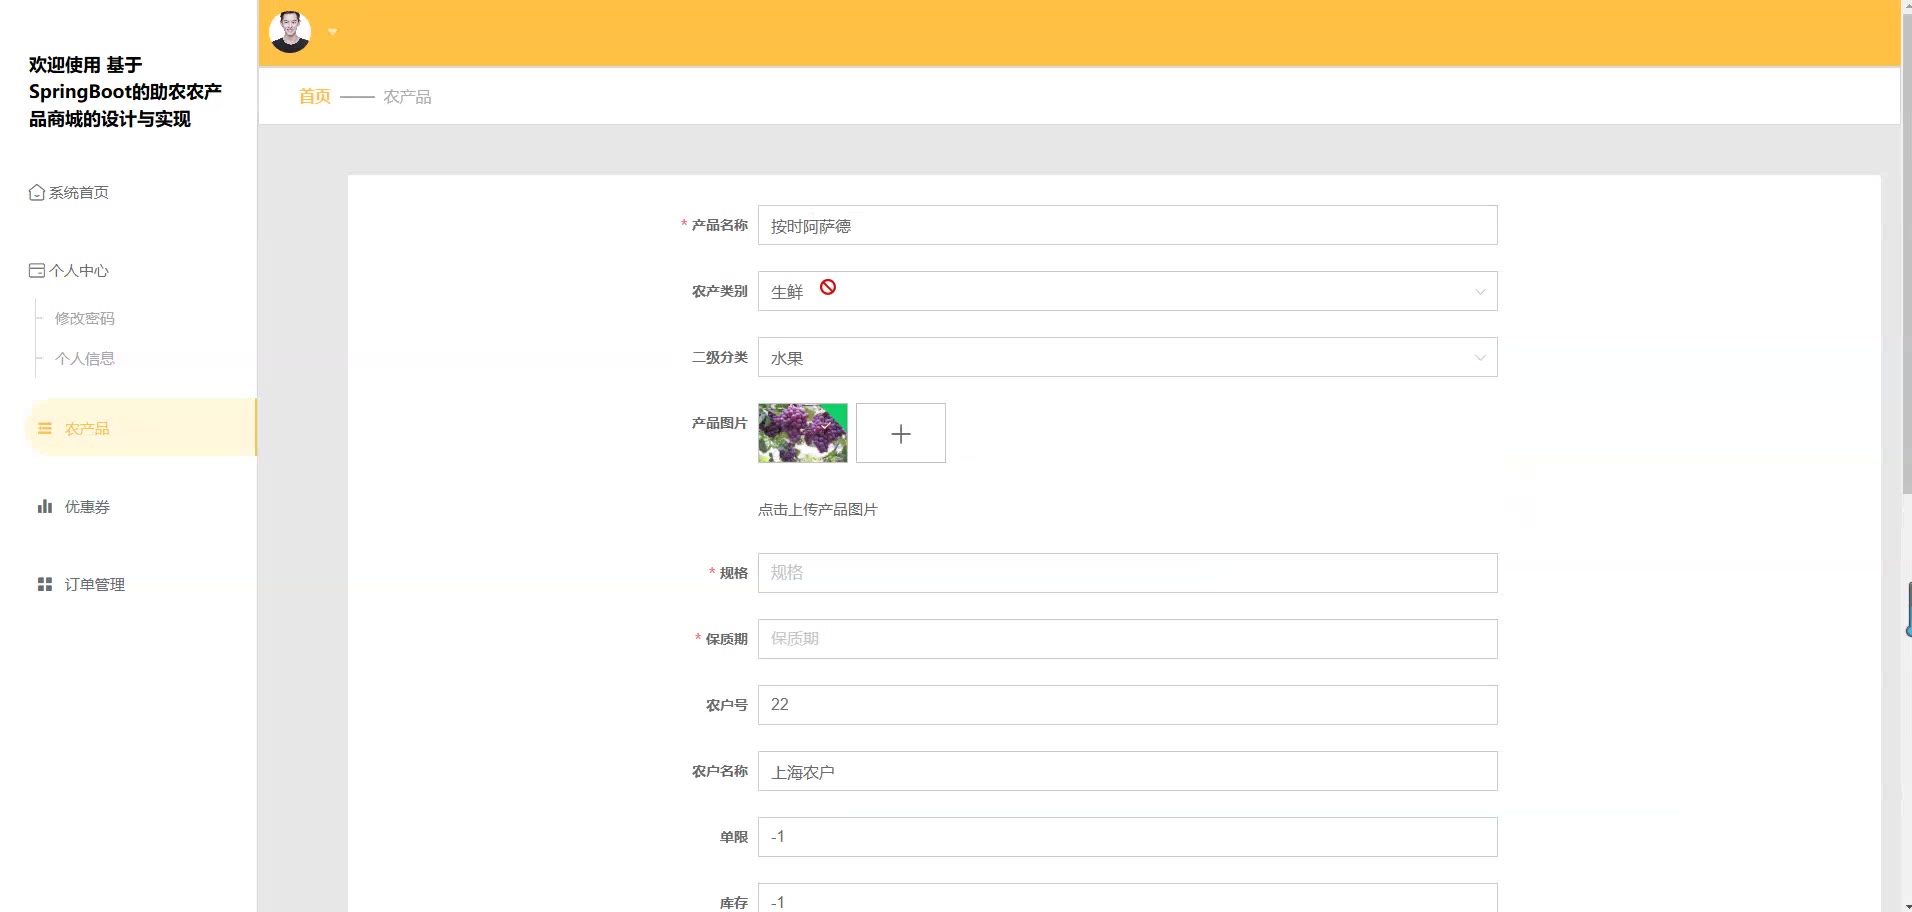Click the 点击上传产品图片 hint text
The width and height of the screenshot is (1912, 912).
818,509
